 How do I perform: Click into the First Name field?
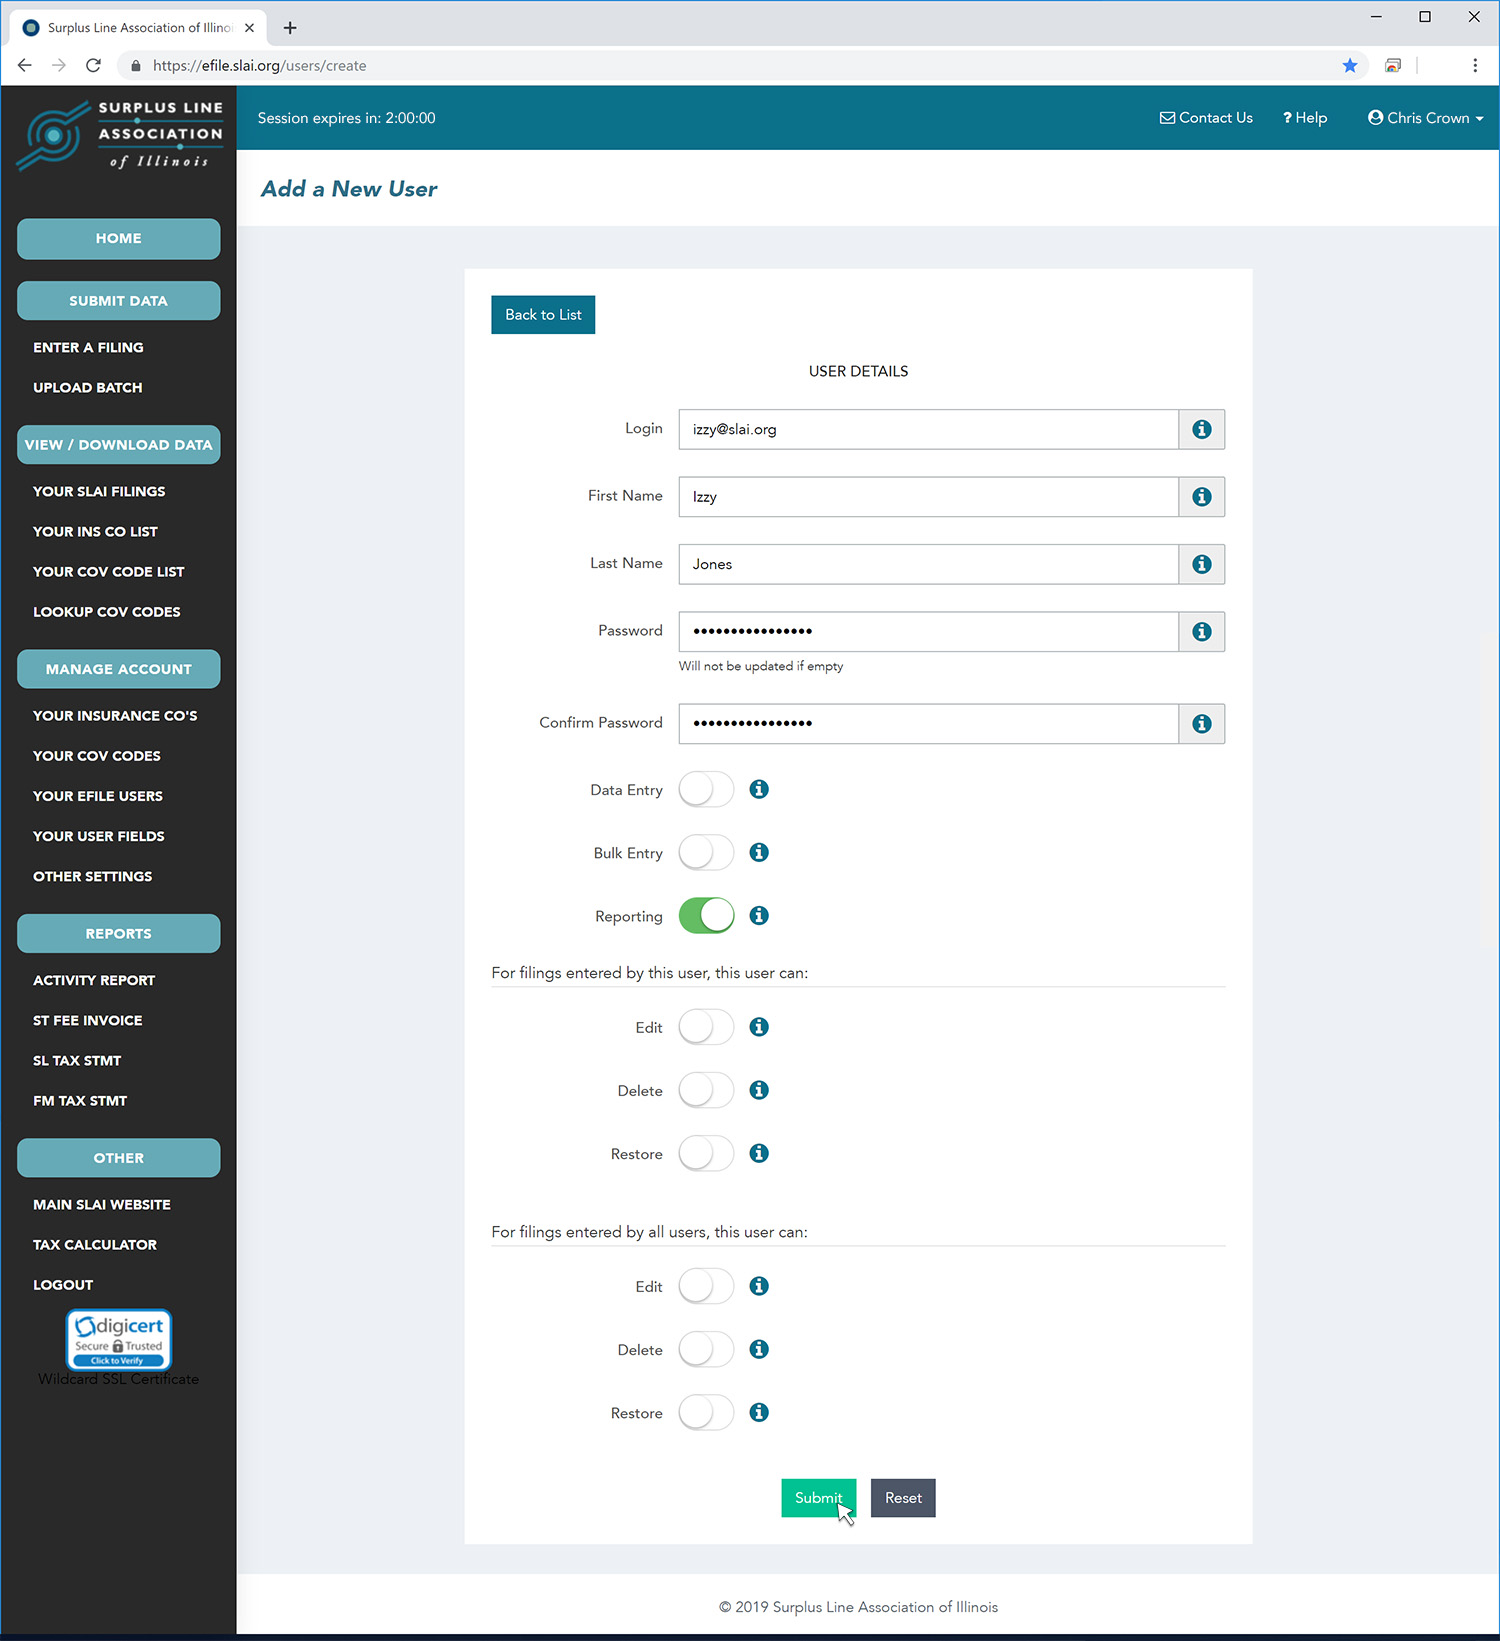[928, 497]
